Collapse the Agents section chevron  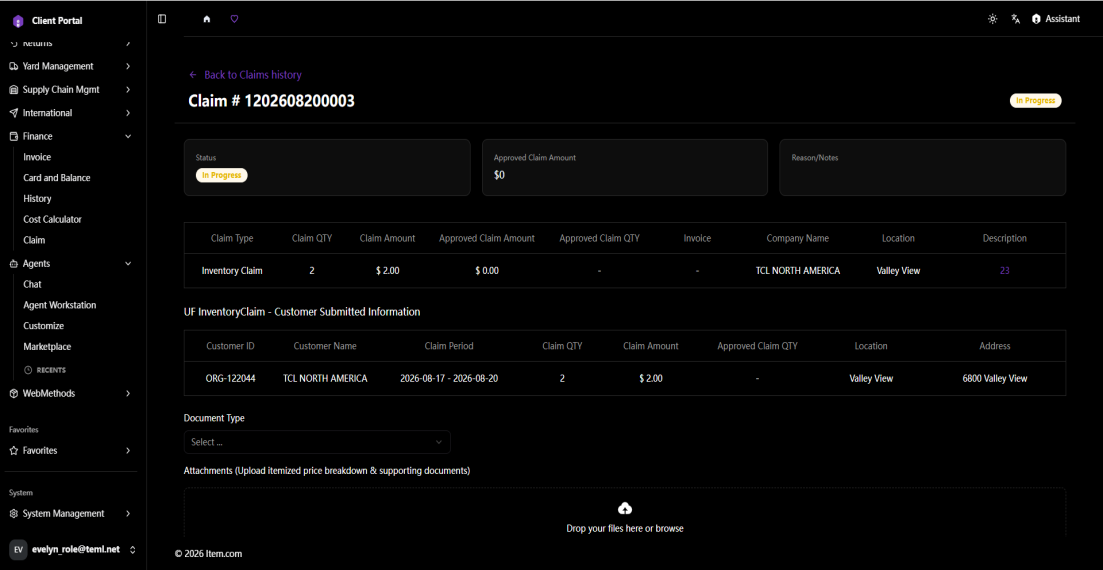[128, 264]
